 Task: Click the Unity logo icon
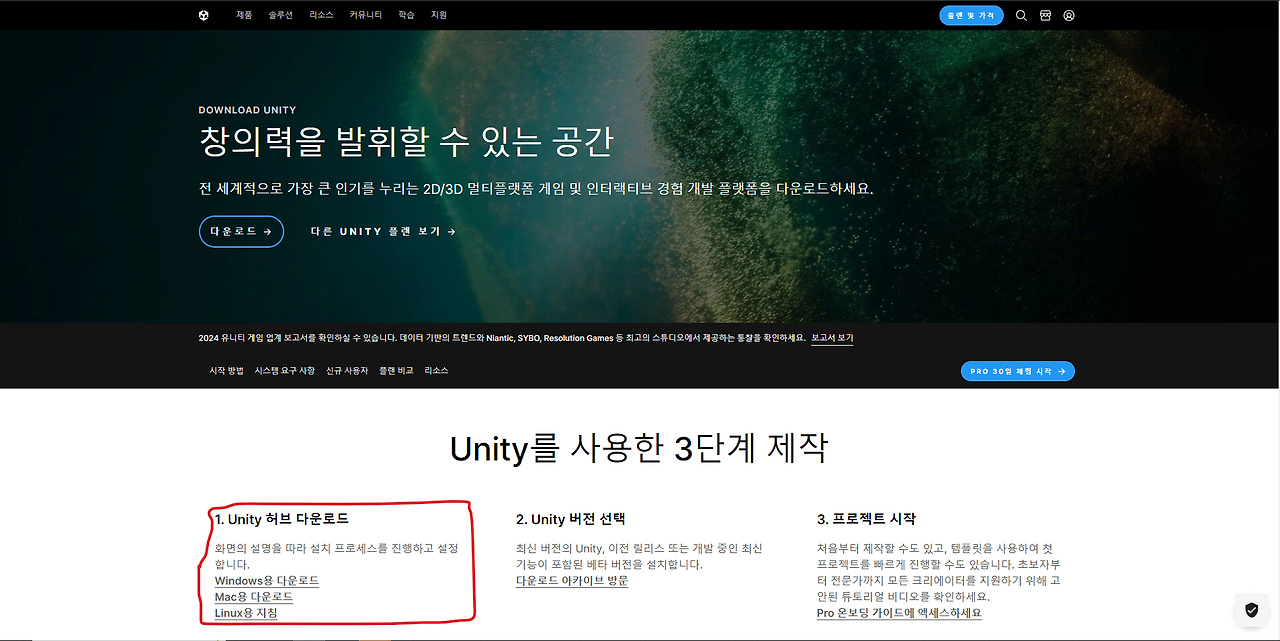coord(204,15)
